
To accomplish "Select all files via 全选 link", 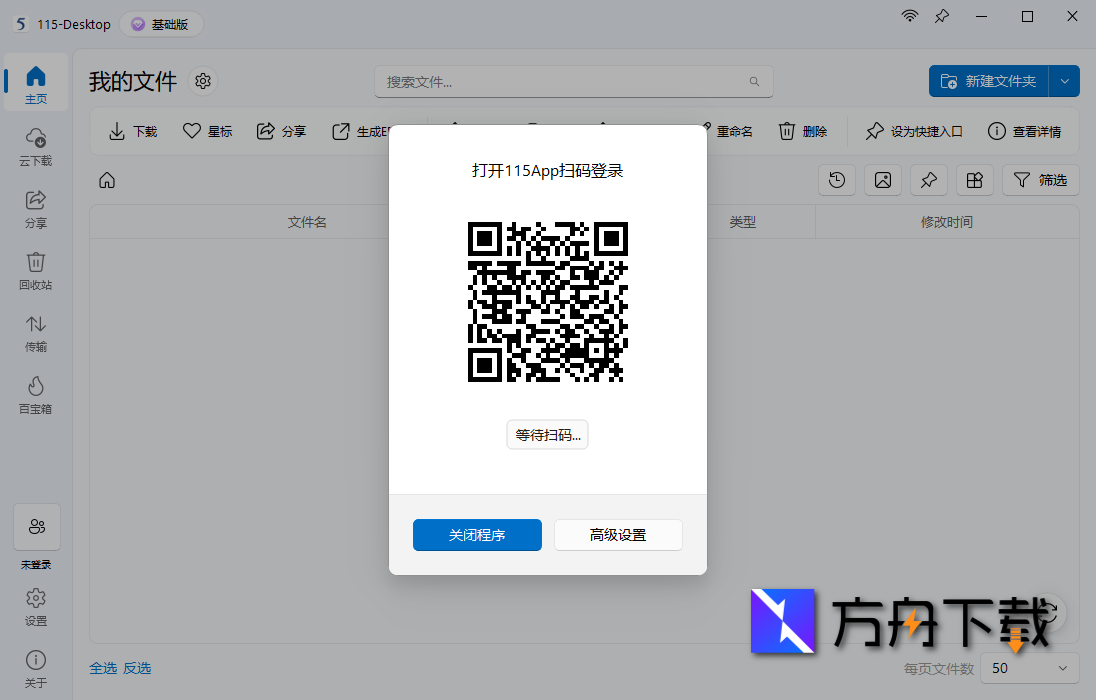I will tap(103, 668).
